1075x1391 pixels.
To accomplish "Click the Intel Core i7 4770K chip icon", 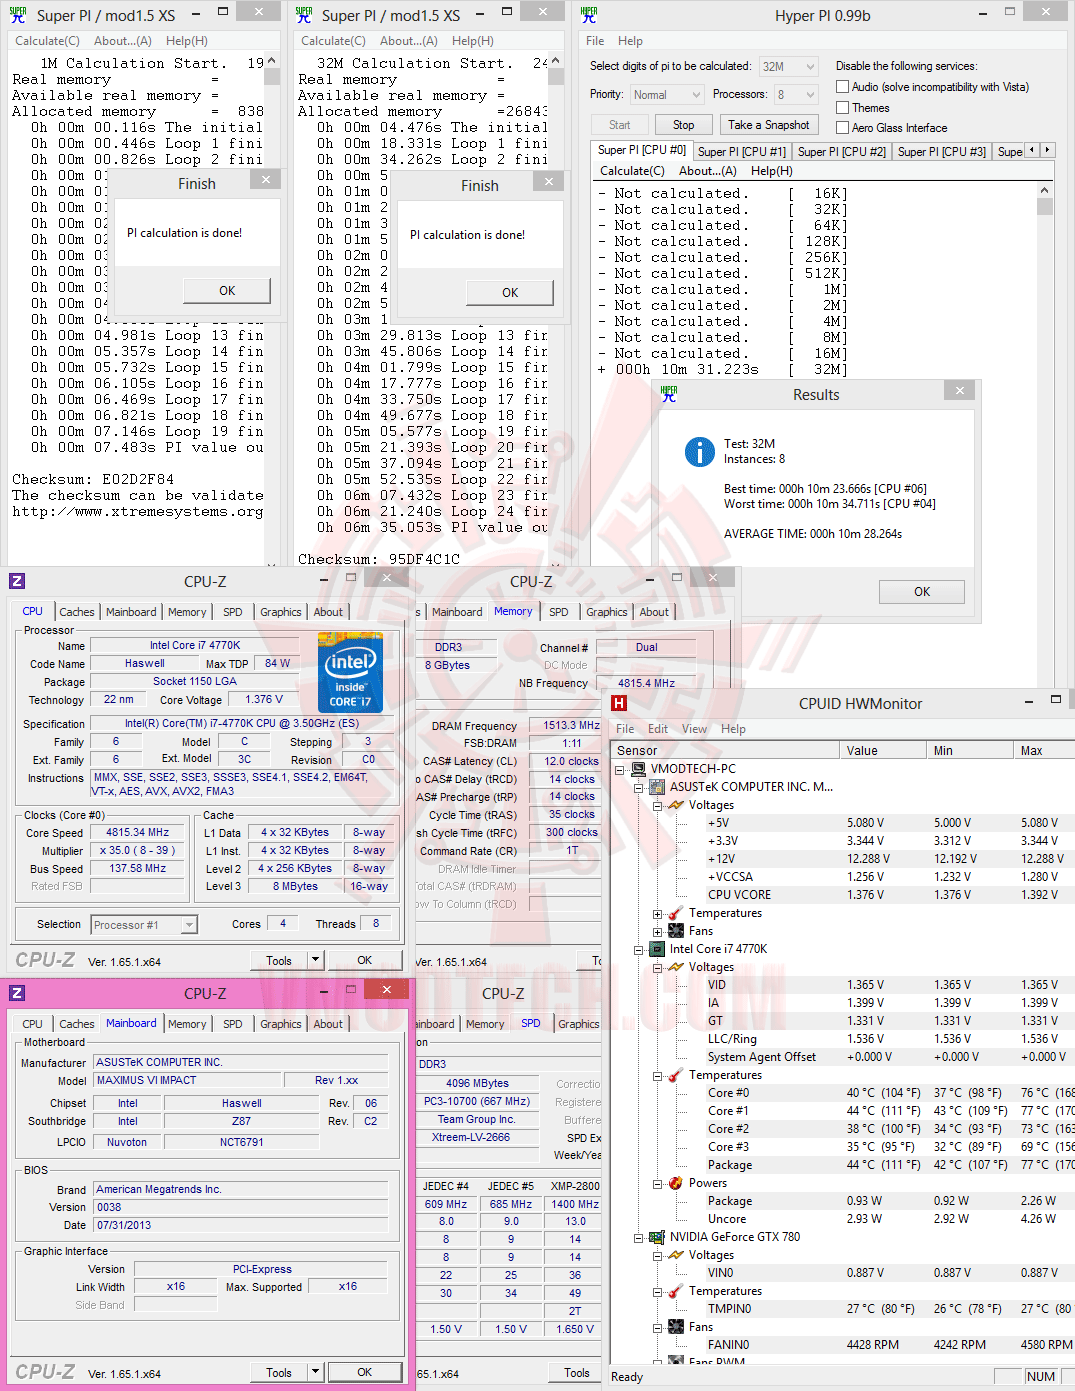I will coord(657,949).
